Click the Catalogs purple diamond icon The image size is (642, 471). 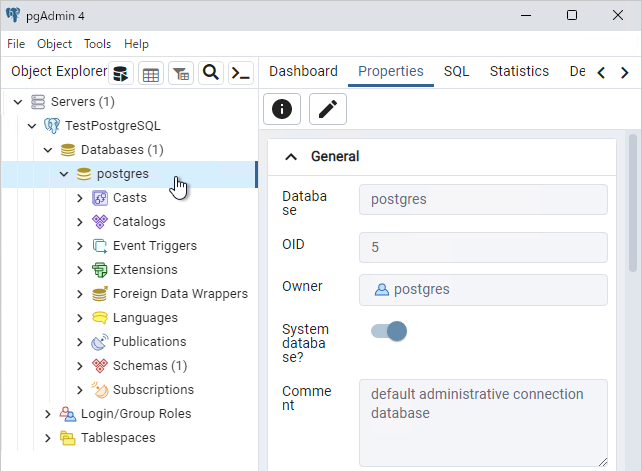(x=100, y=222)
